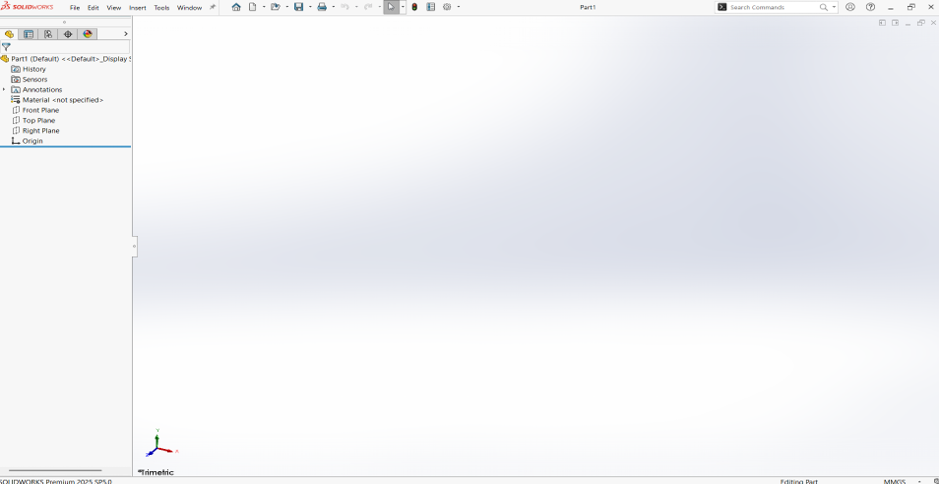
Task: Click the filter funnel icon in the tree
Action: click(6, 47)
